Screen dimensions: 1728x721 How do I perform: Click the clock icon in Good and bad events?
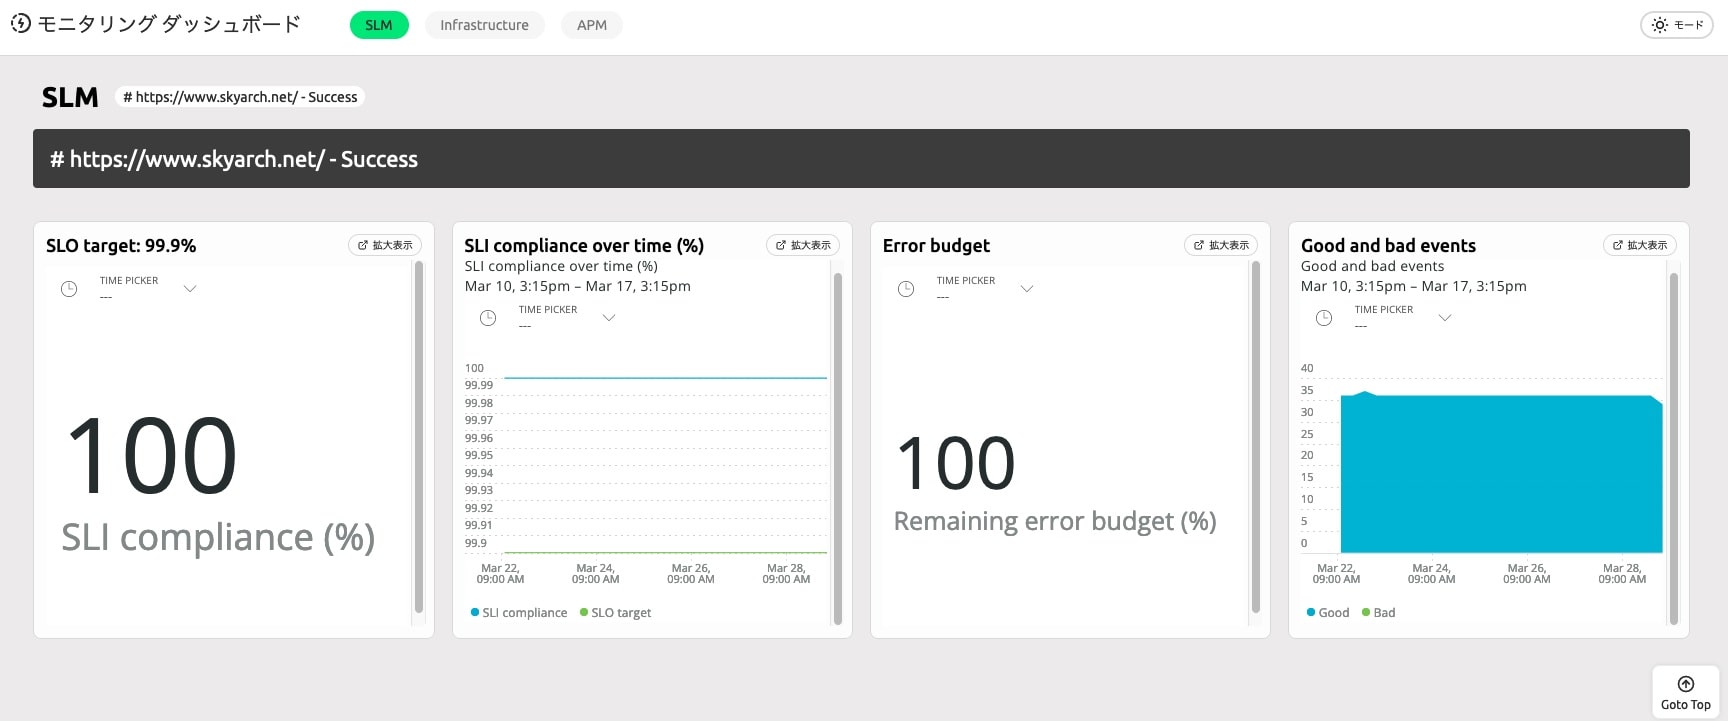(1324, 318)
